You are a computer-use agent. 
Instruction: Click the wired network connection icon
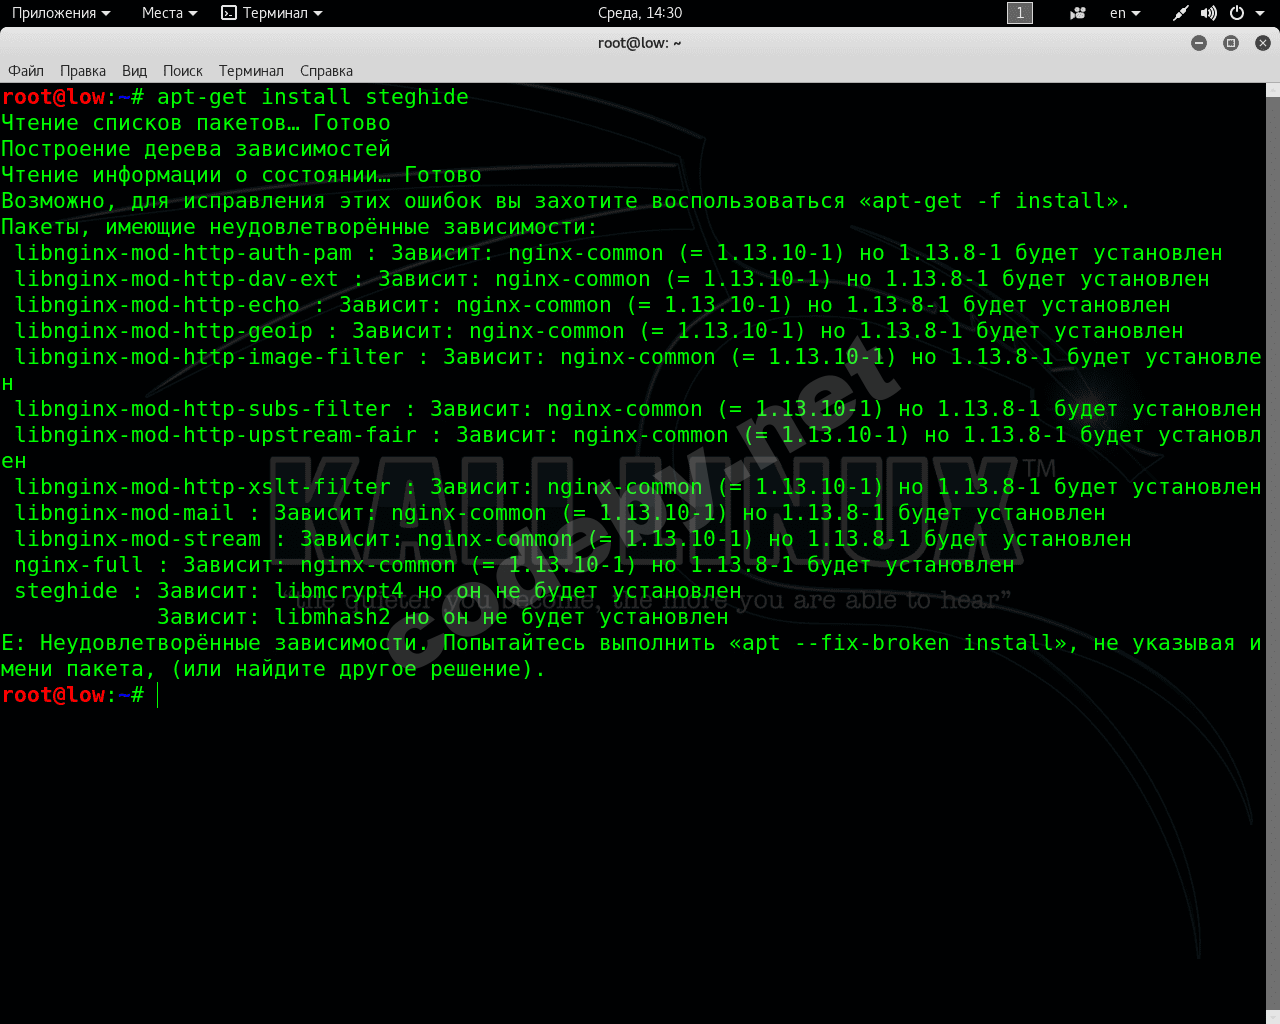pyautogui.click(x=1181, y=13)
